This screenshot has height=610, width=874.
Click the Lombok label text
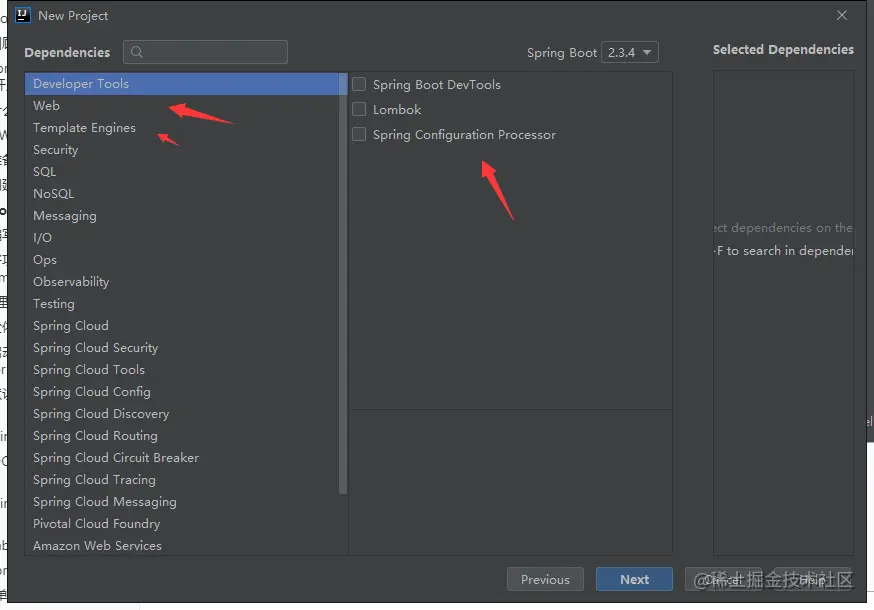(397, 110)
